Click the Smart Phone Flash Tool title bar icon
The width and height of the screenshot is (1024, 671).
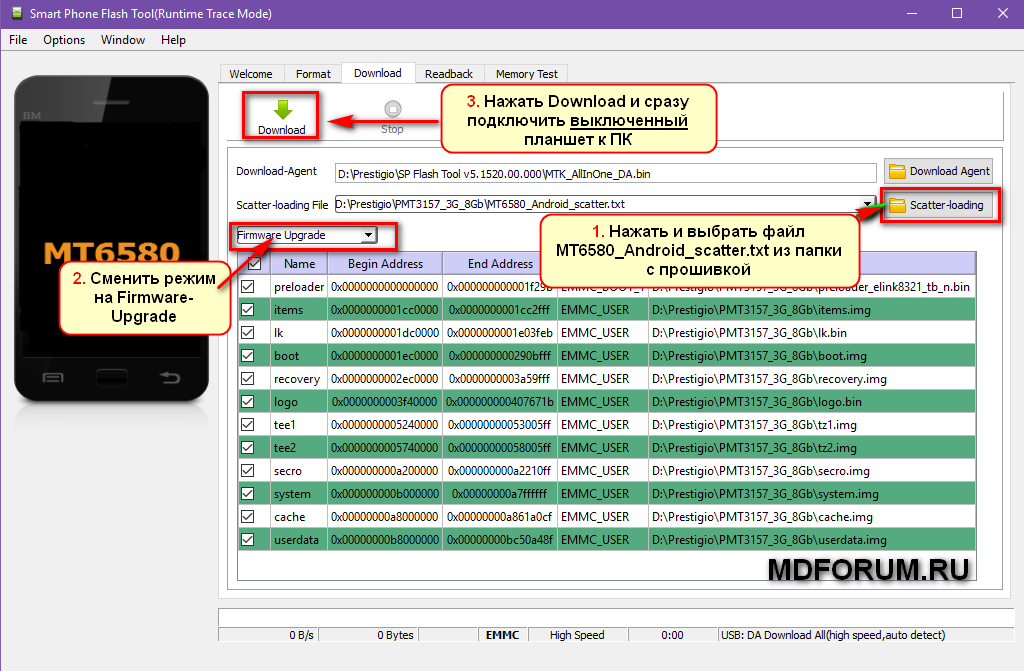(16, 13)
